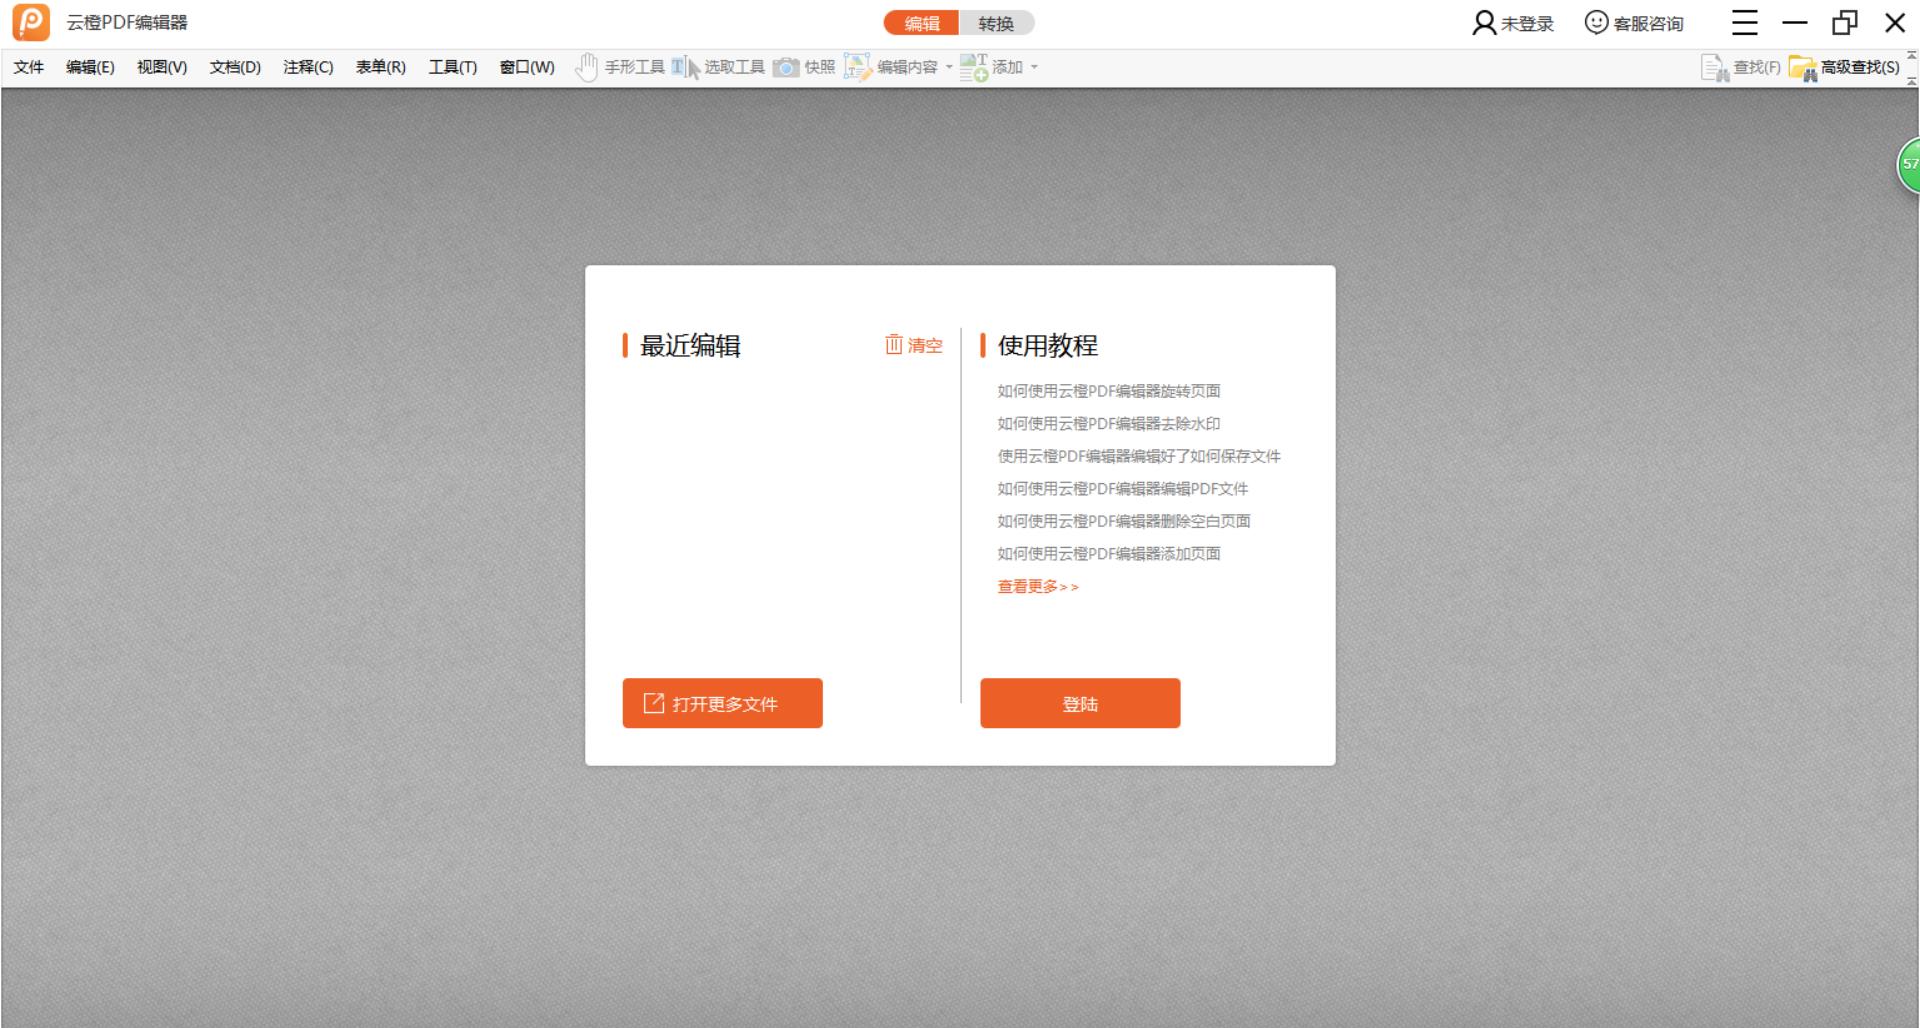Click Open More Files (打开更多文件) button
Image resolution: width=1920 pixels, height=1028 pixels.
pos(722,703)
